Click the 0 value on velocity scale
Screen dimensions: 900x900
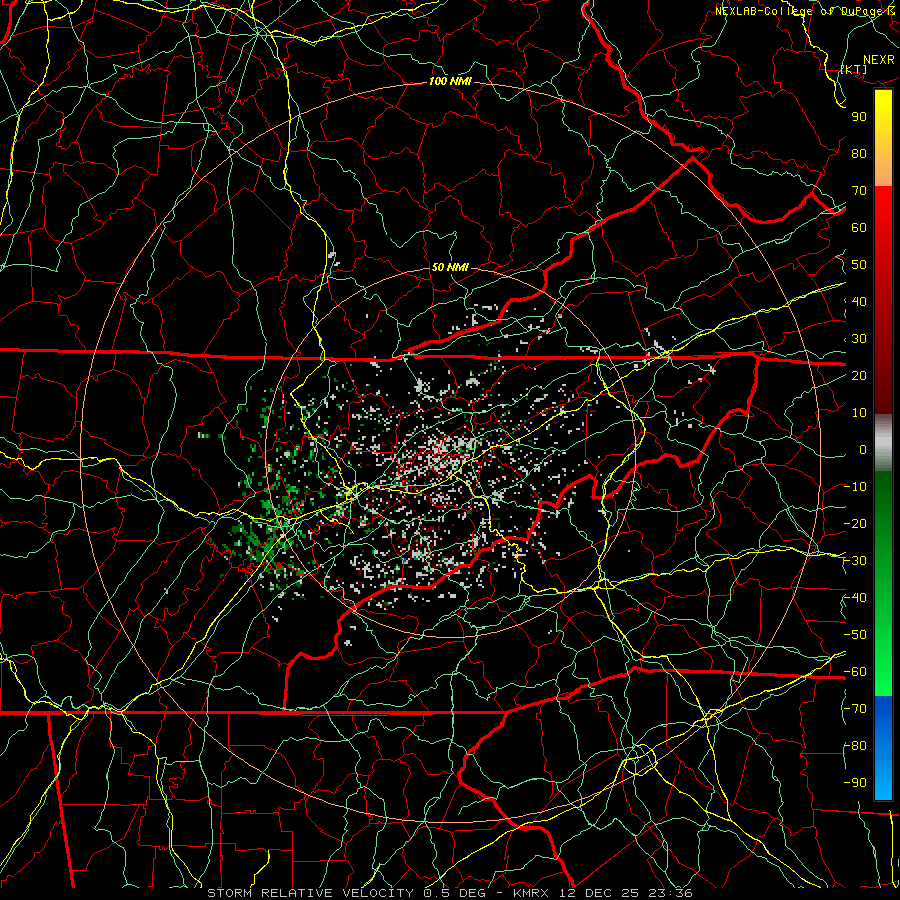click(863, 449)
